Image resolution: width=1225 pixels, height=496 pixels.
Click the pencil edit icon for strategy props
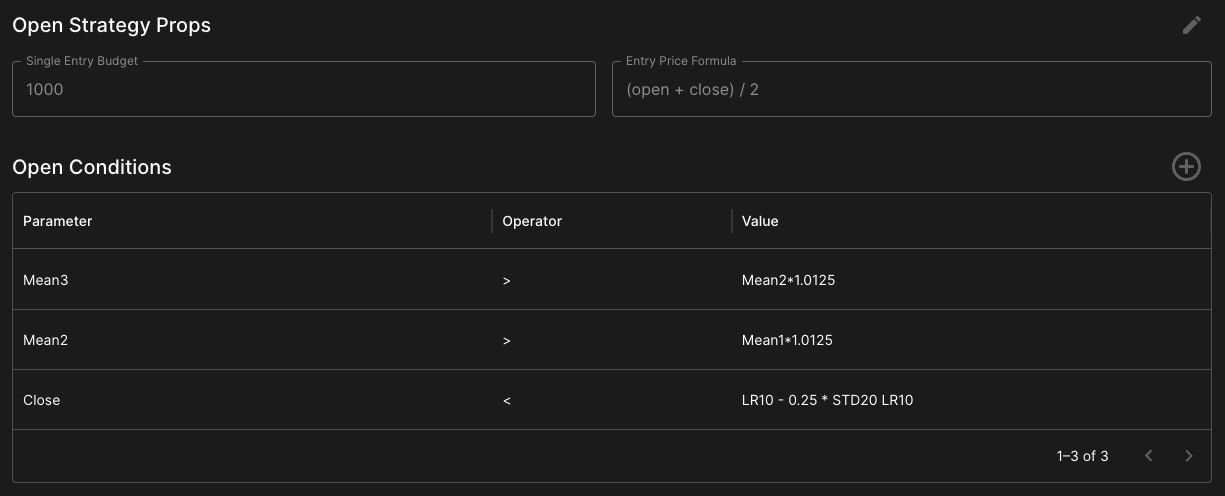coord(1191,26)
